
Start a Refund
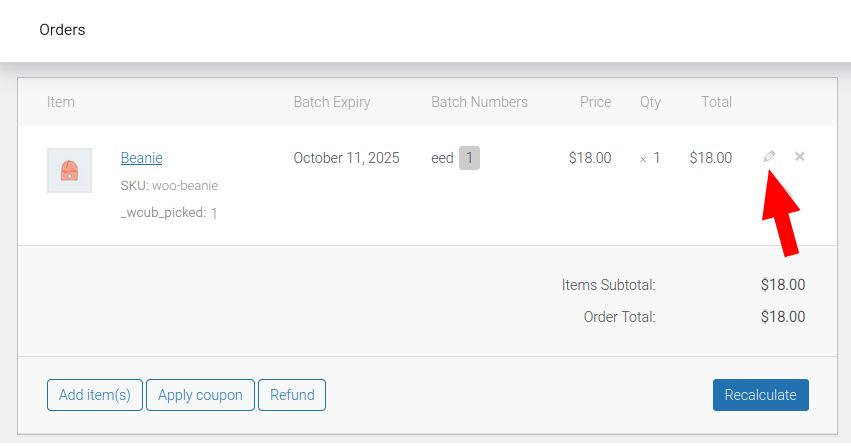(x=292, y=395)
